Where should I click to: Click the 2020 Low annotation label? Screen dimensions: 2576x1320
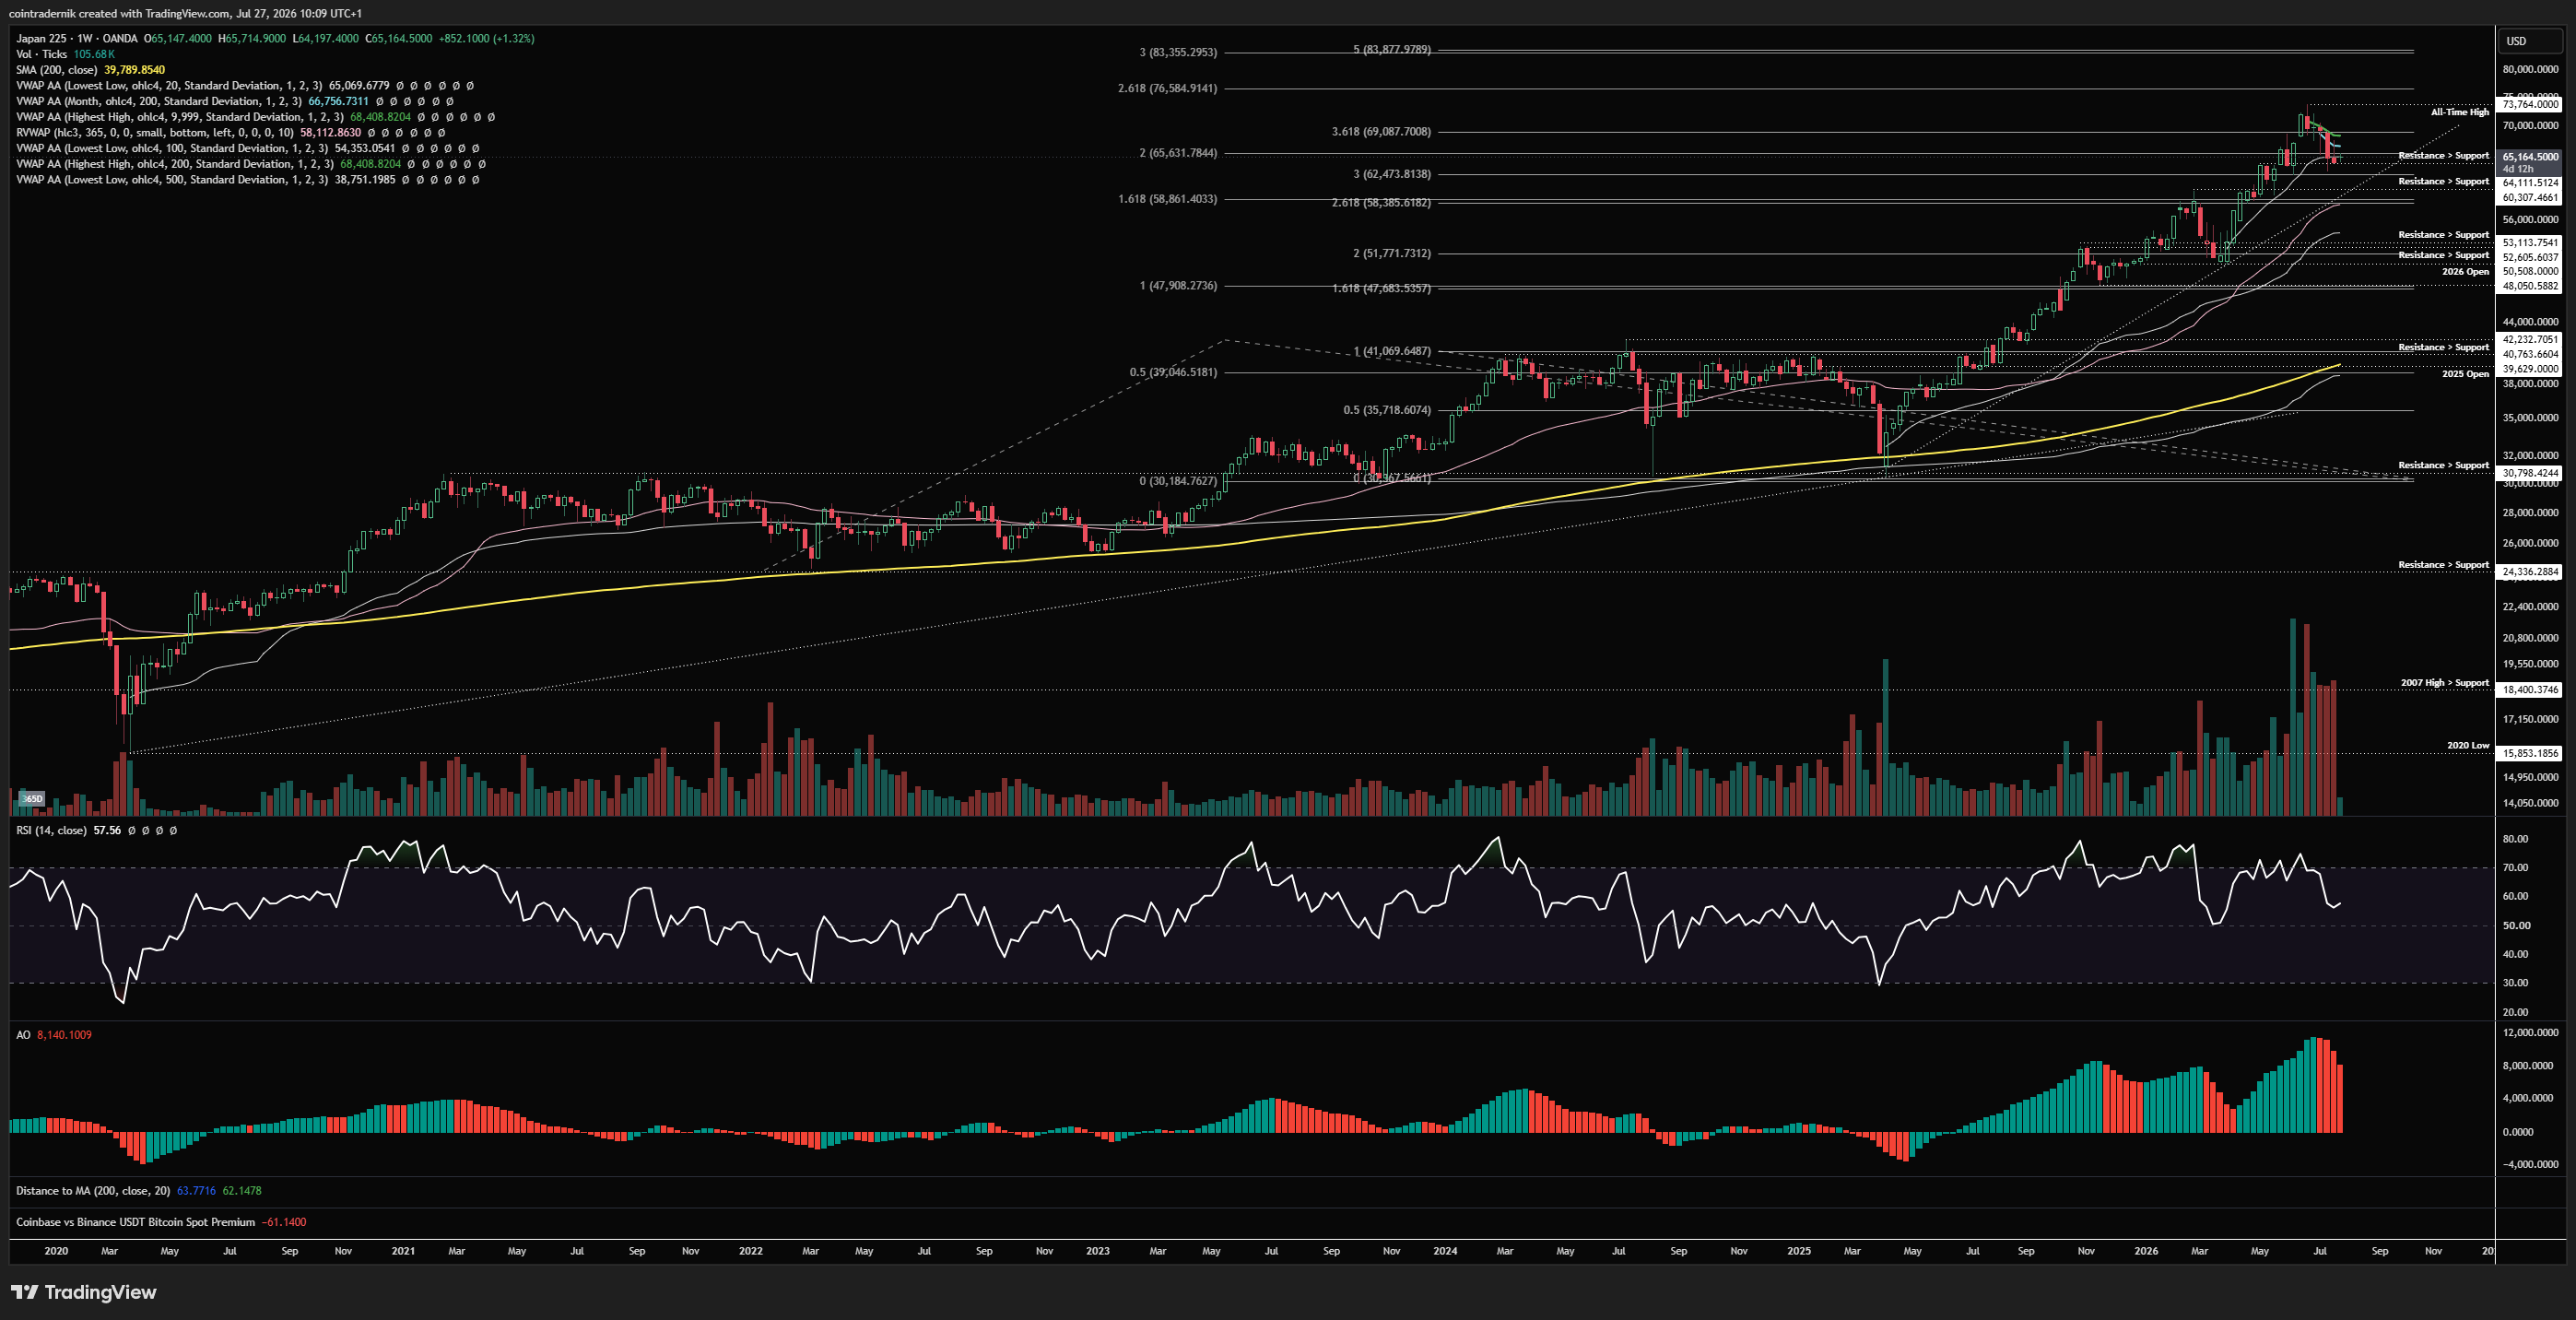click(x=2467, y=745)
